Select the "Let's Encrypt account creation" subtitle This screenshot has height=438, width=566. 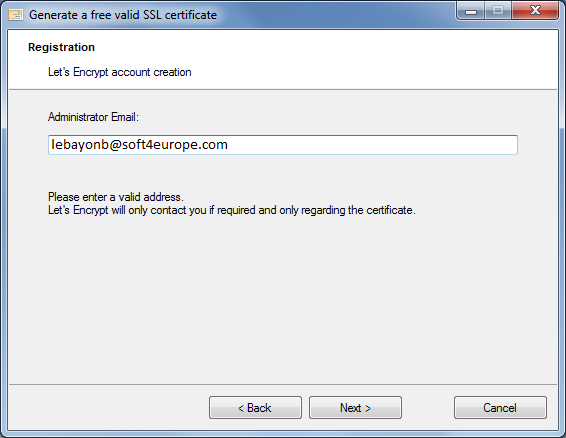tap(119, 72)
